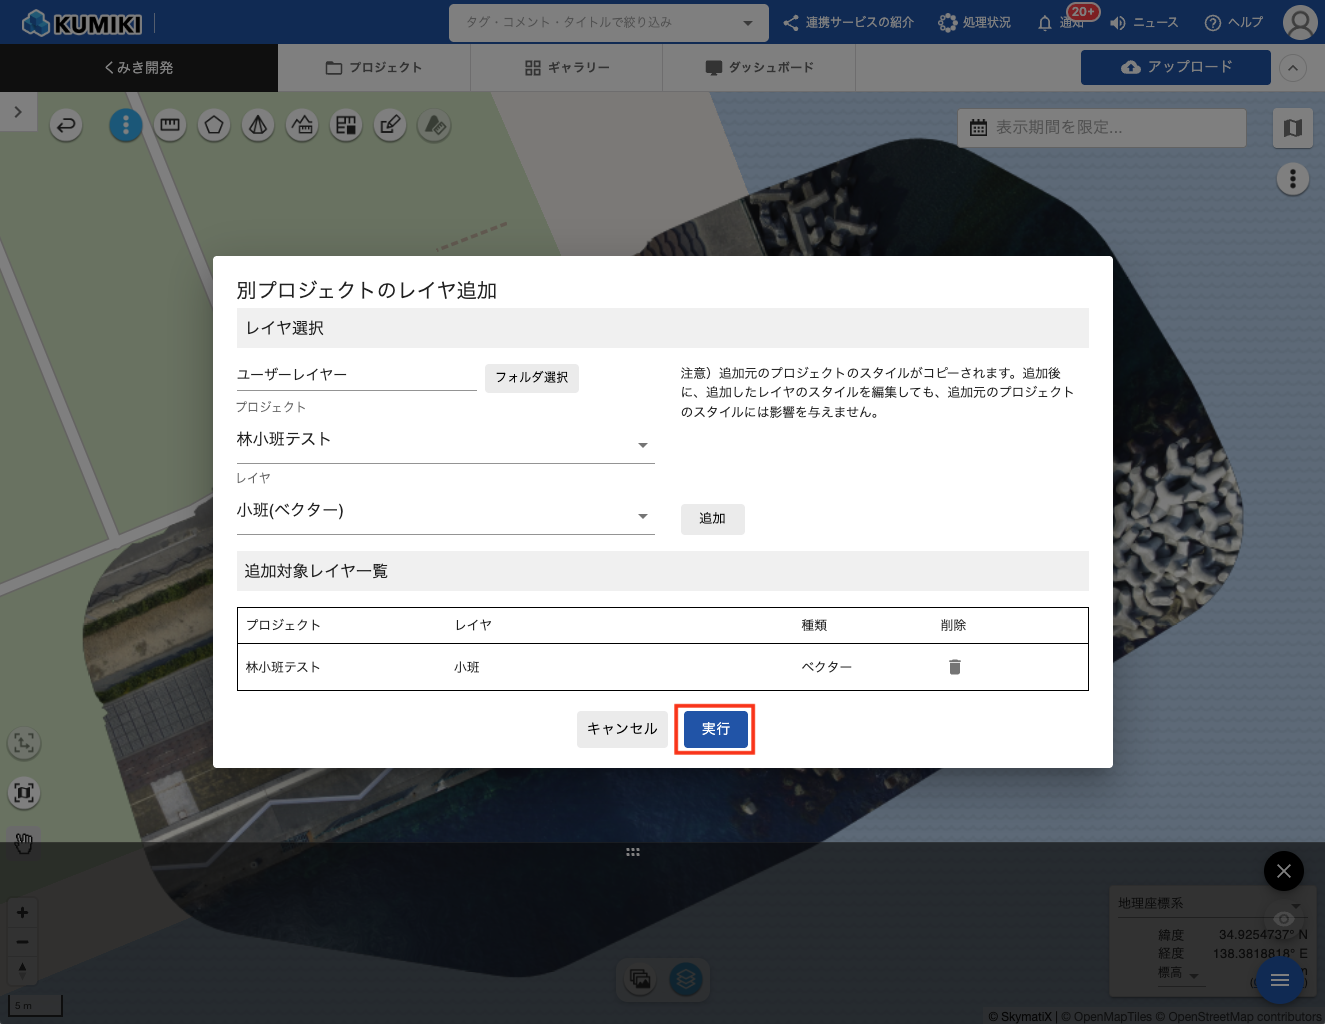Click the undo back arrow icon

66,125
